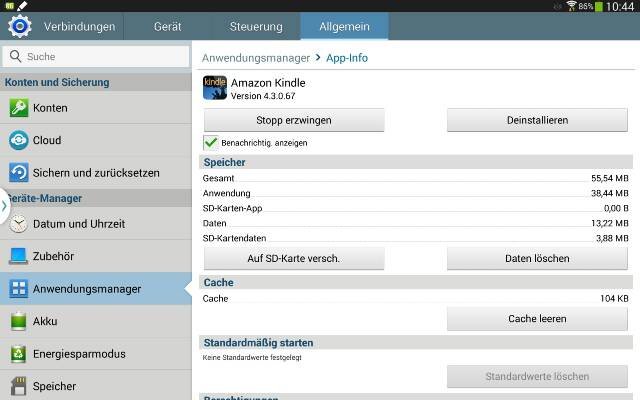Viewport: 640px width, 400px height.
Task: Tap the Cache leeren button
Action: pyautogui.click(x=537, y=318)
